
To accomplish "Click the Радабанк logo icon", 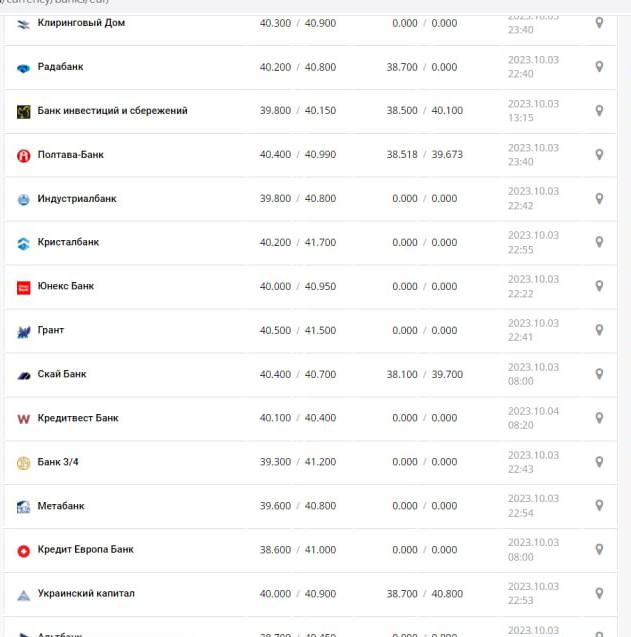I will (x=24, y=67).
